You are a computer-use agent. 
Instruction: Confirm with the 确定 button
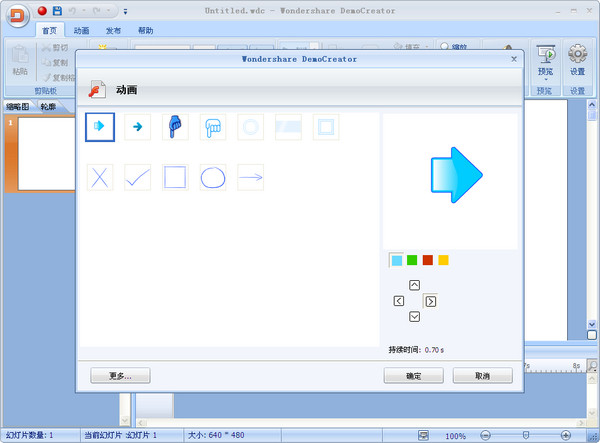(414, 376)
